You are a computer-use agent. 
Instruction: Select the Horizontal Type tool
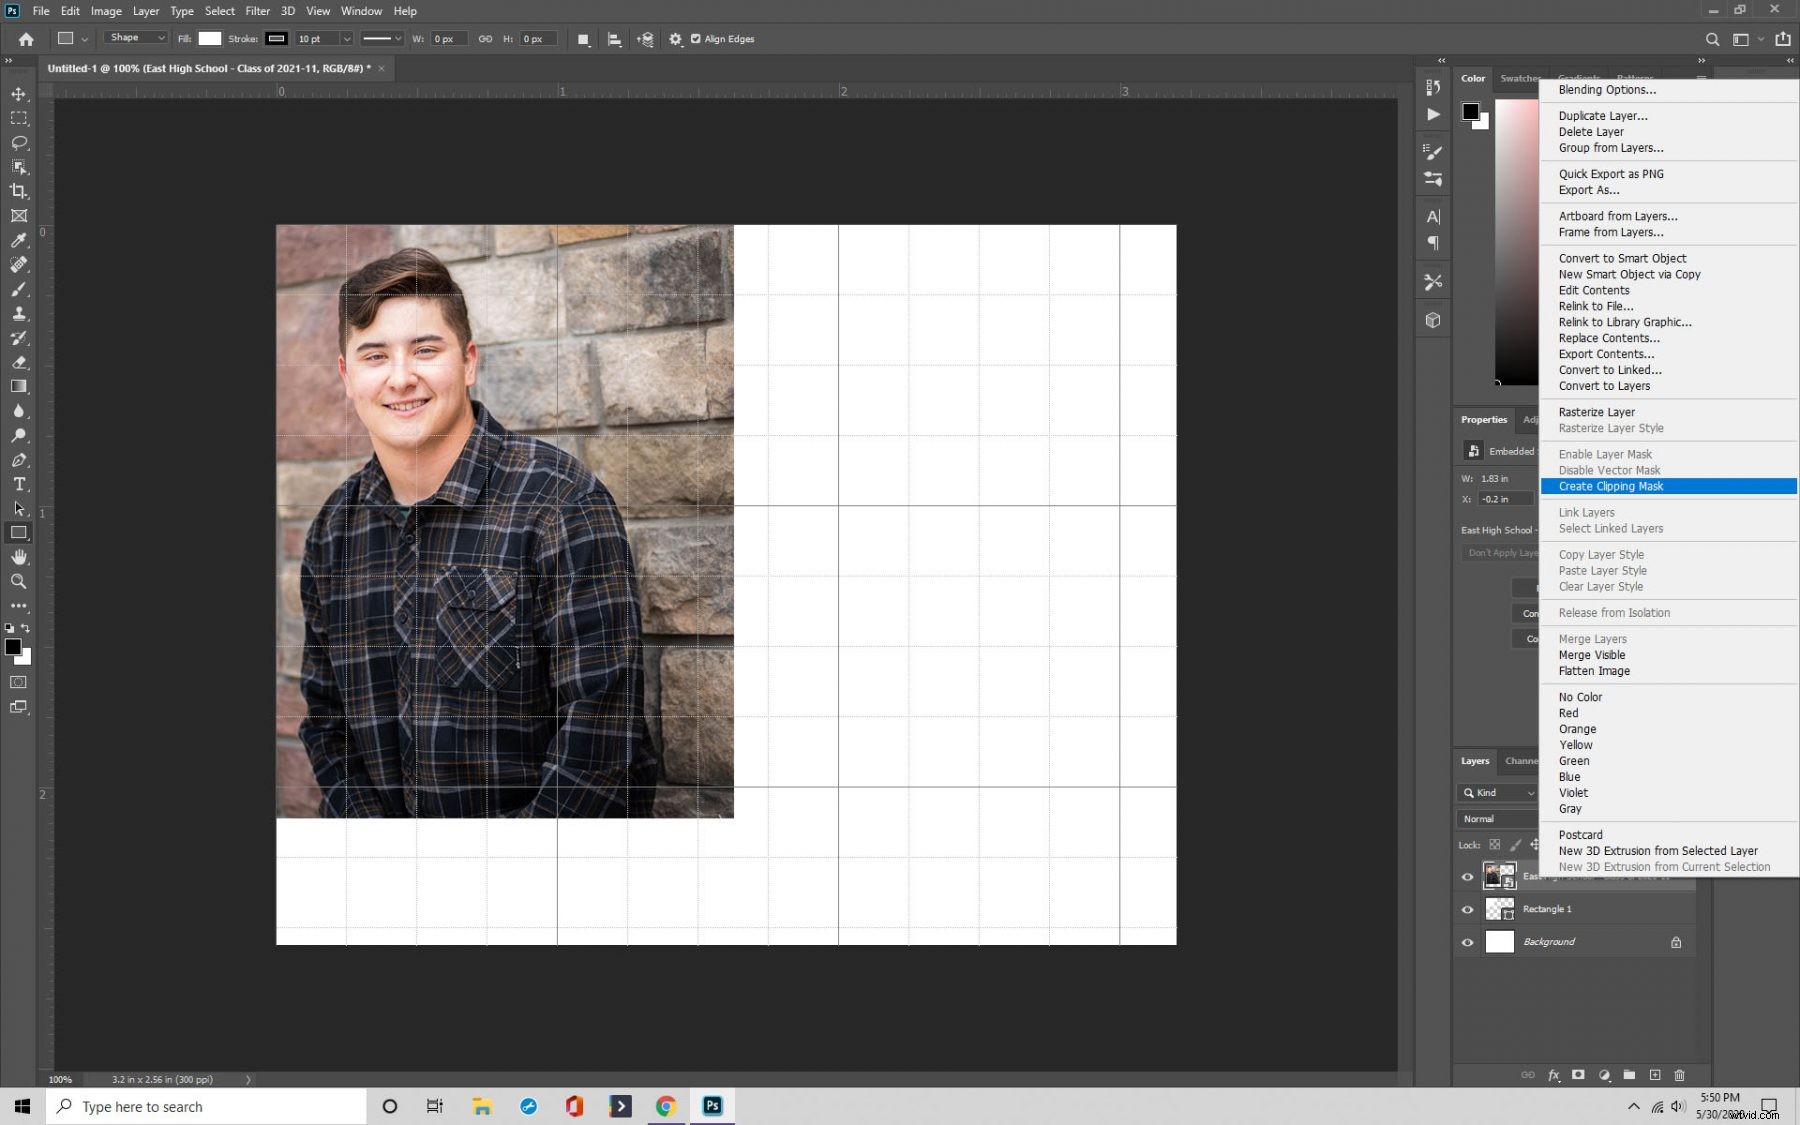18,485
